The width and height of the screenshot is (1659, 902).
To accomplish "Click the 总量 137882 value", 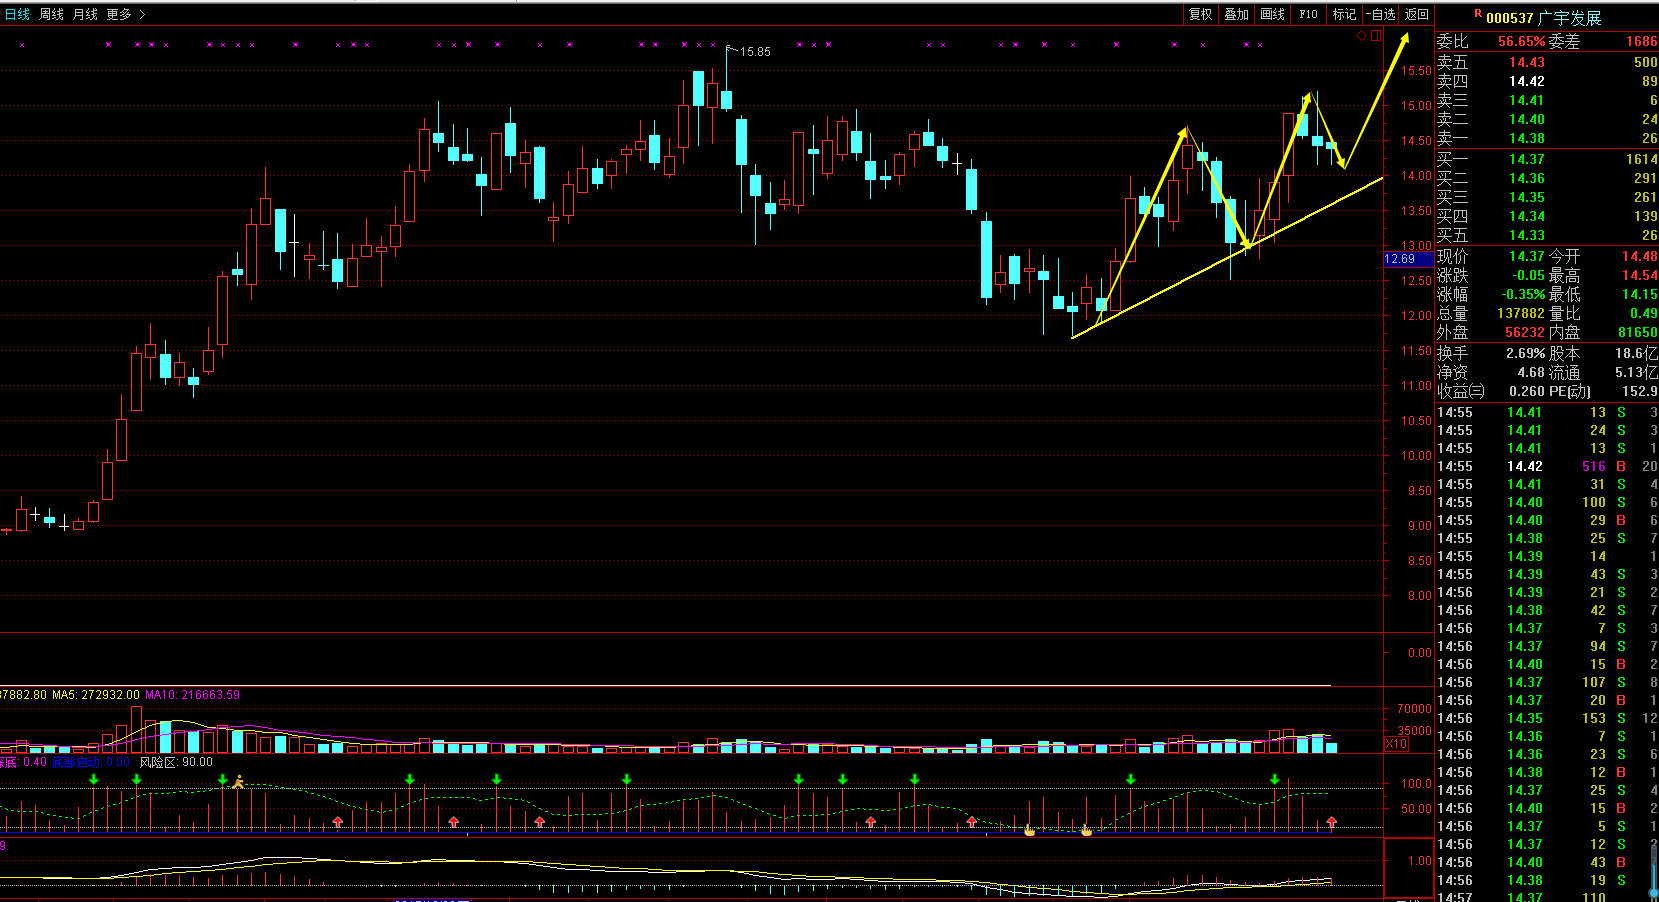I will click(x=1521, y=314).
